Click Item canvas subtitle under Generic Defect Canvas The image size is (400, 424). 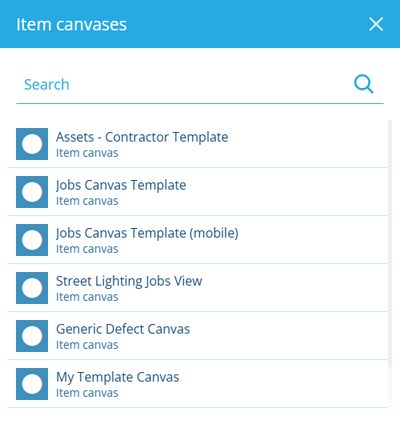click(87, 345)
